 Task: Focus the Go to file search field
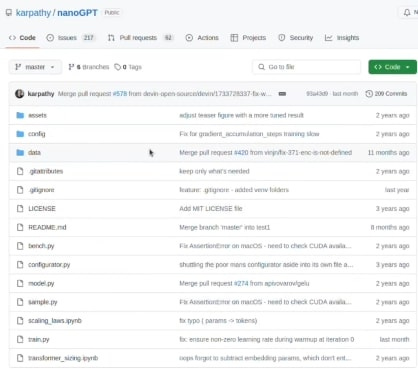[x=306, y=67]
